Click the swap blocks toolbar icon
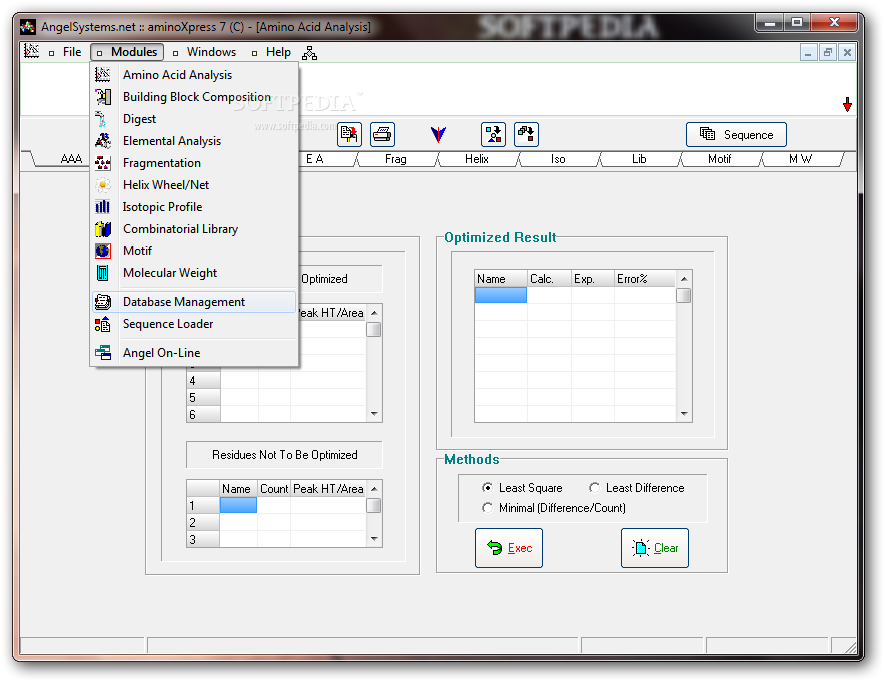 tap(526, 134)
